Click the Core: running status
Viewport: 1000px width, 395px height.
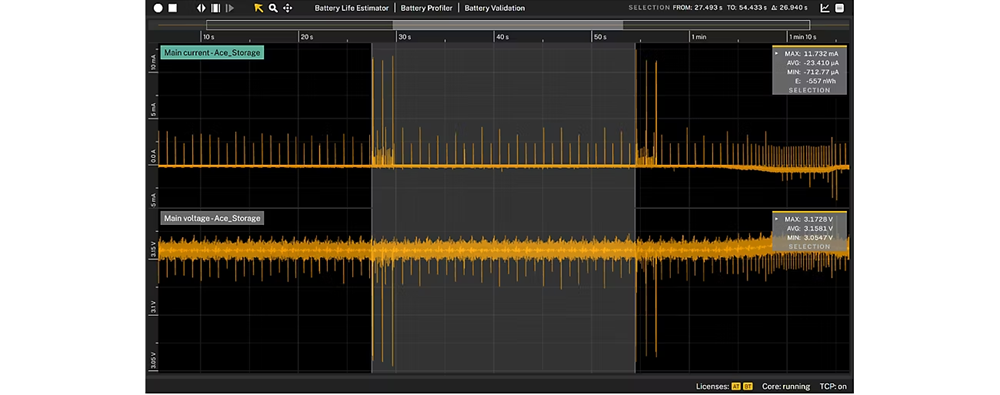tap(786, 387)
